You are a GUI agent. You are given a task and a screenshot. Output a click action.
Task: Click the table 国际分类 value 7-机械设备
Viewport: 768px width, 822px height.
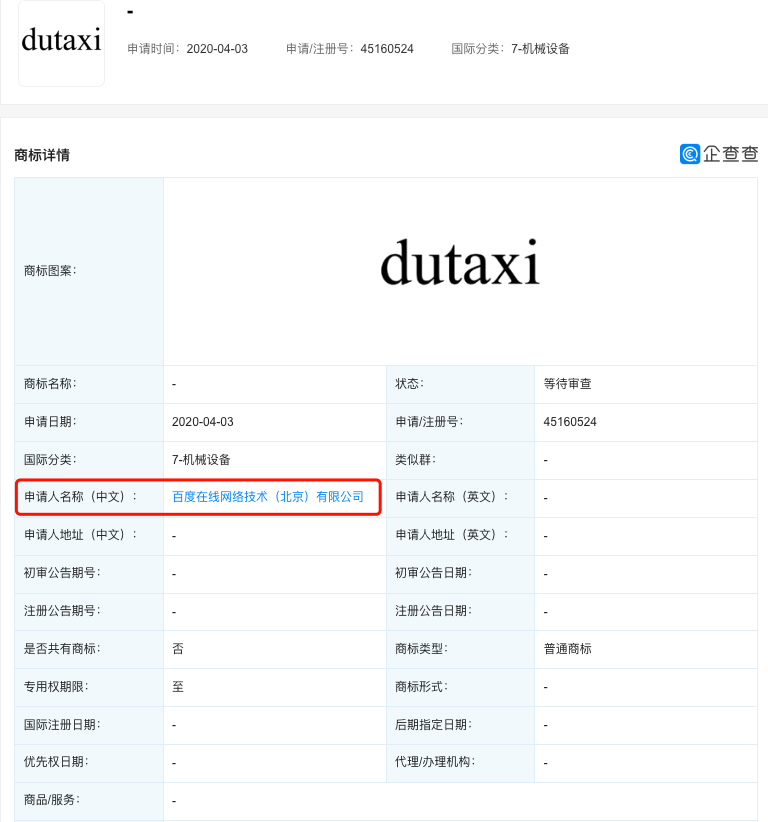click(201, 460)
